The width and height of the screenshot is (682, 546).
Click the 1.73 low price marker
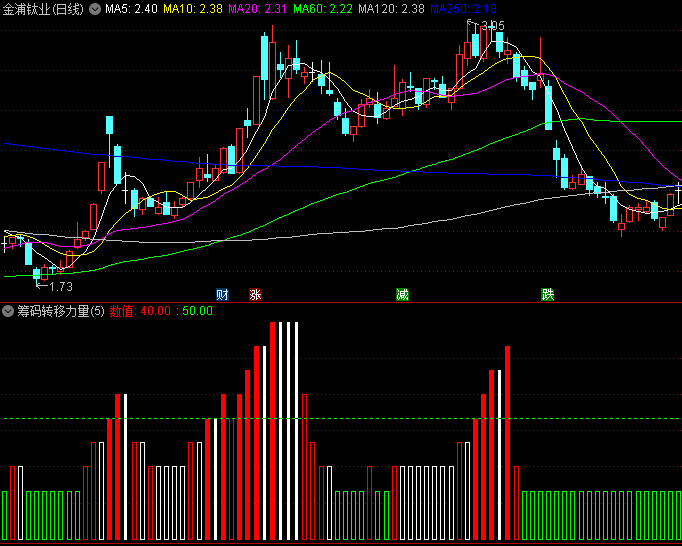click(x=61, y=287)
